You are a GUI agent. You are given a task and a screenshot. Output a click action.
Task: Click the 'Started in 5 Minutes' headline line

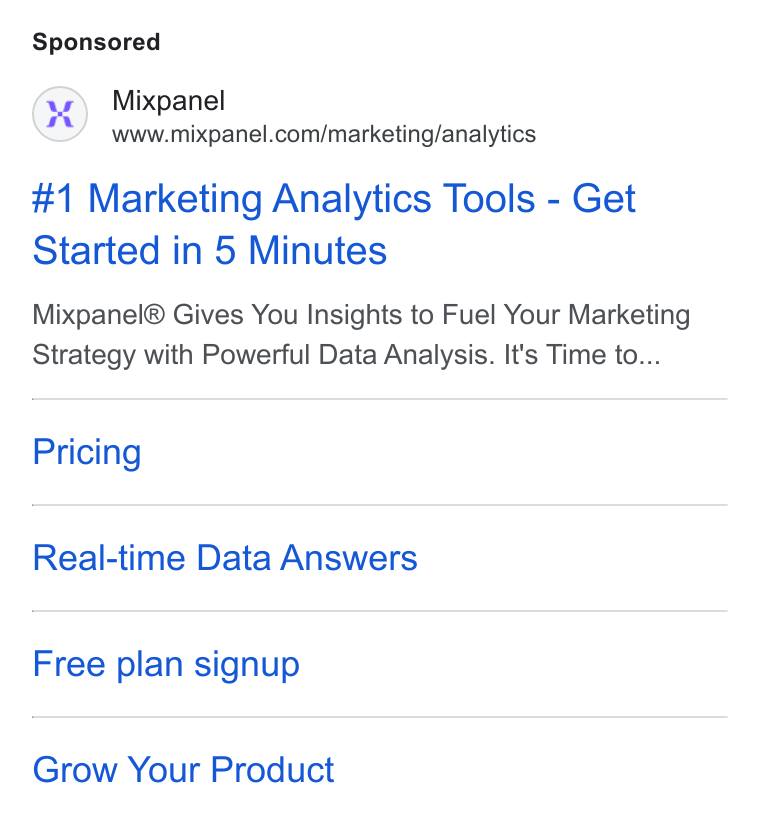coord(210,250)
